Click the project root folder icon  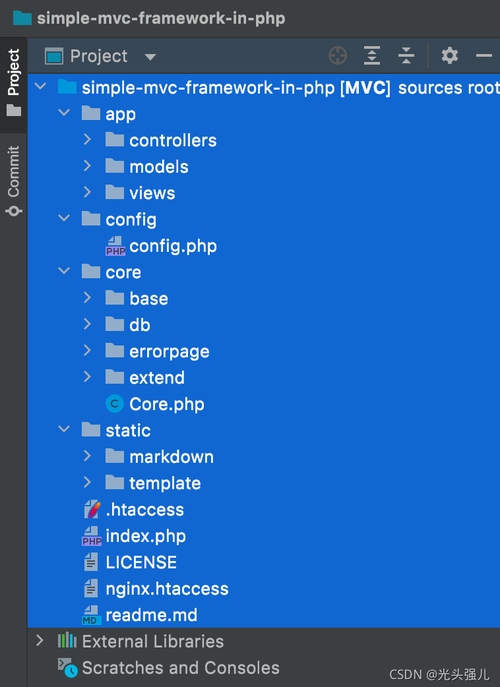point(67,87)
